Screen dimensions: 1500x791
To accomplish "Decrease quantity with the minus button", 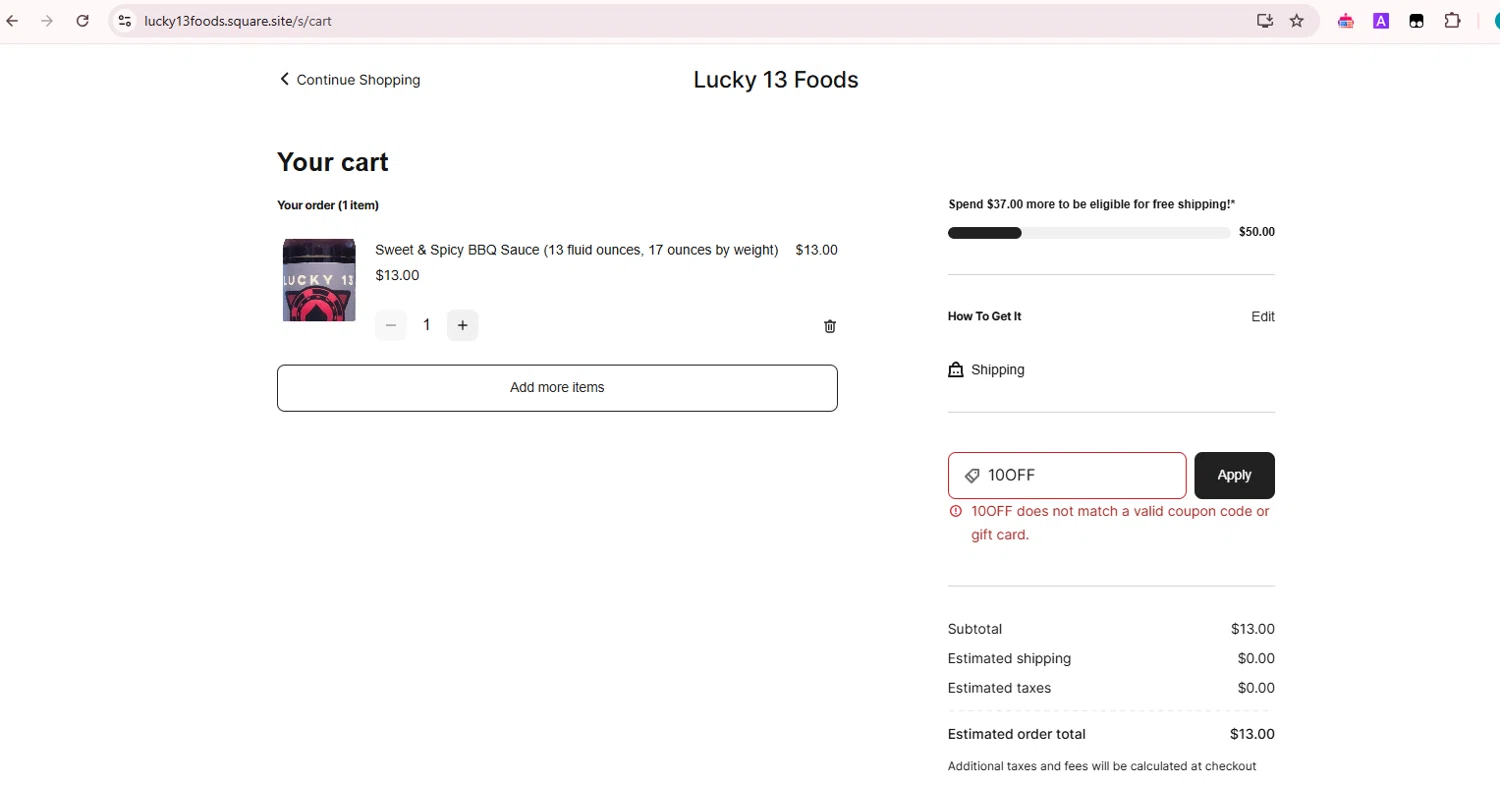I will 391,325.
